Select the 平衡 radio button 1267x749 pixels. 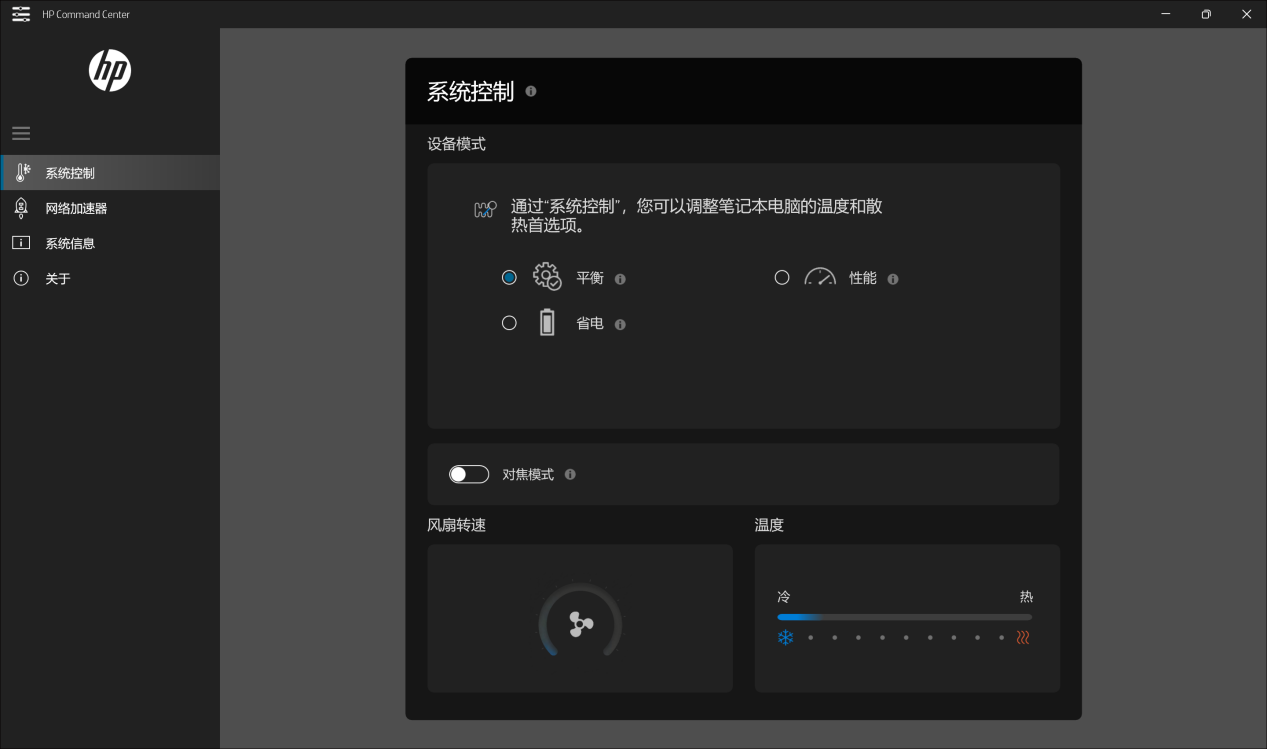(509, 277)
